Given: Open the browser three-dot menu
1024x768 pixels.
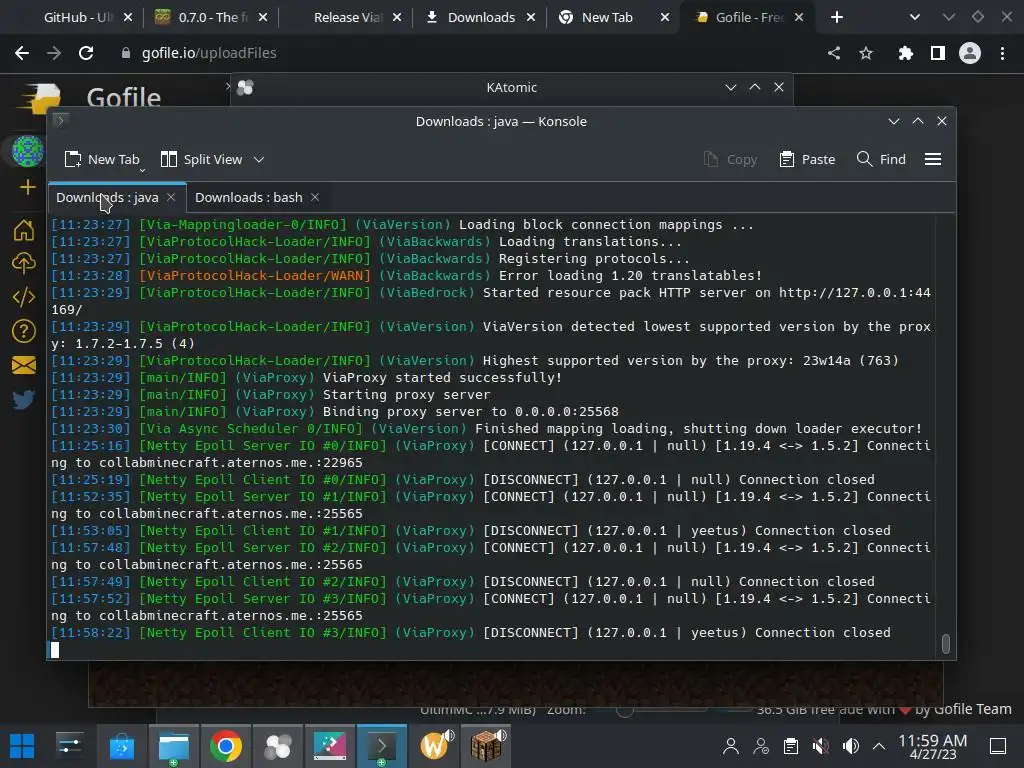Looking at the screenshot, I should pyautogui.click(x=1002, y=53).
